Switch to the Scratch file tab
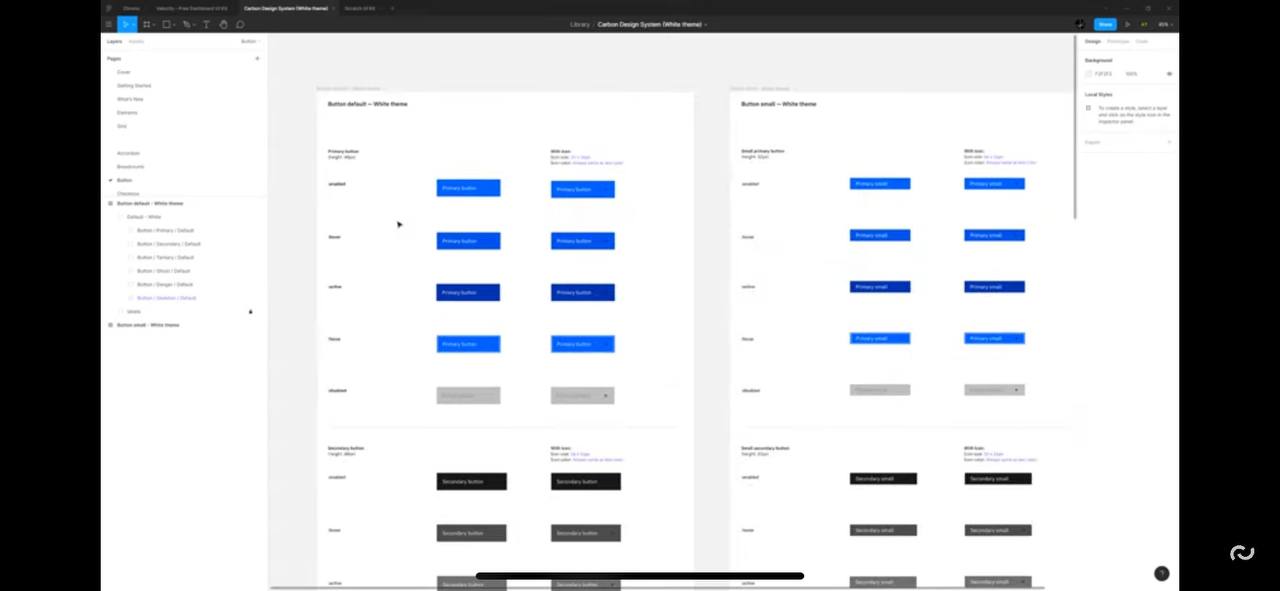1280x591 pixels. pyautogui.click(x=361, y=8)
